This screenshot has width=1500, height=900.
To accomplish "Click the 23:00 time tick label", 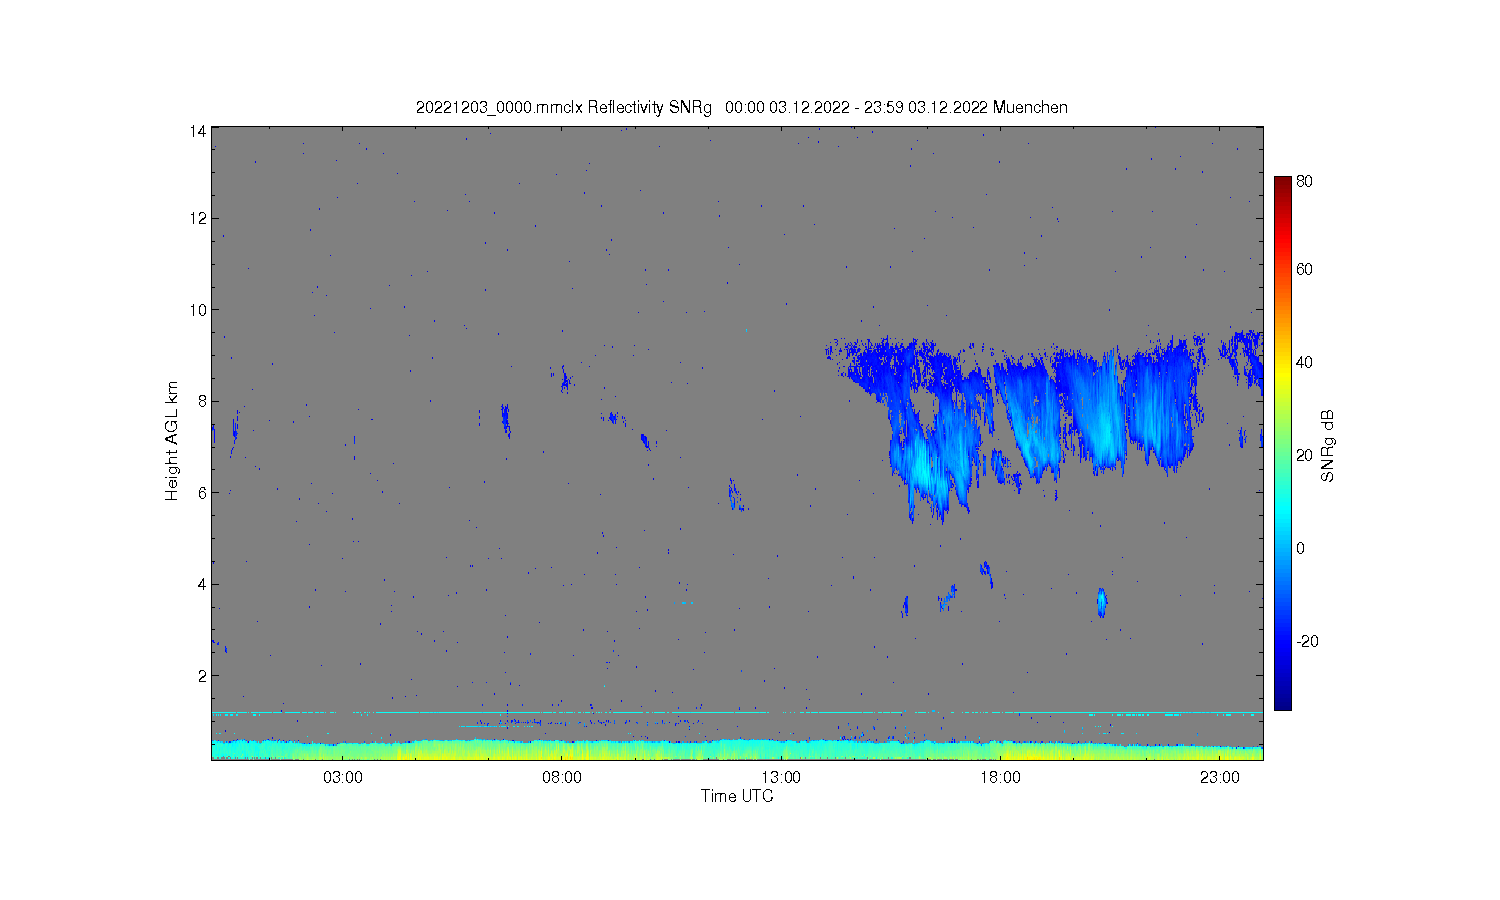I will click(x=1220, y=778).
